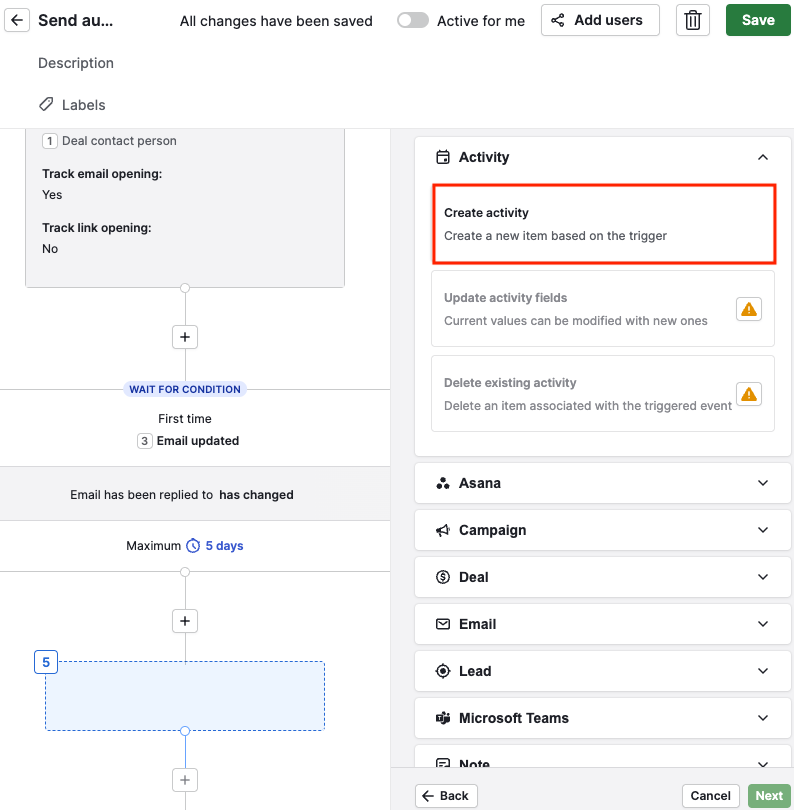Expand the Deal actions section
The image size is (794, 810).
(603, 577)
